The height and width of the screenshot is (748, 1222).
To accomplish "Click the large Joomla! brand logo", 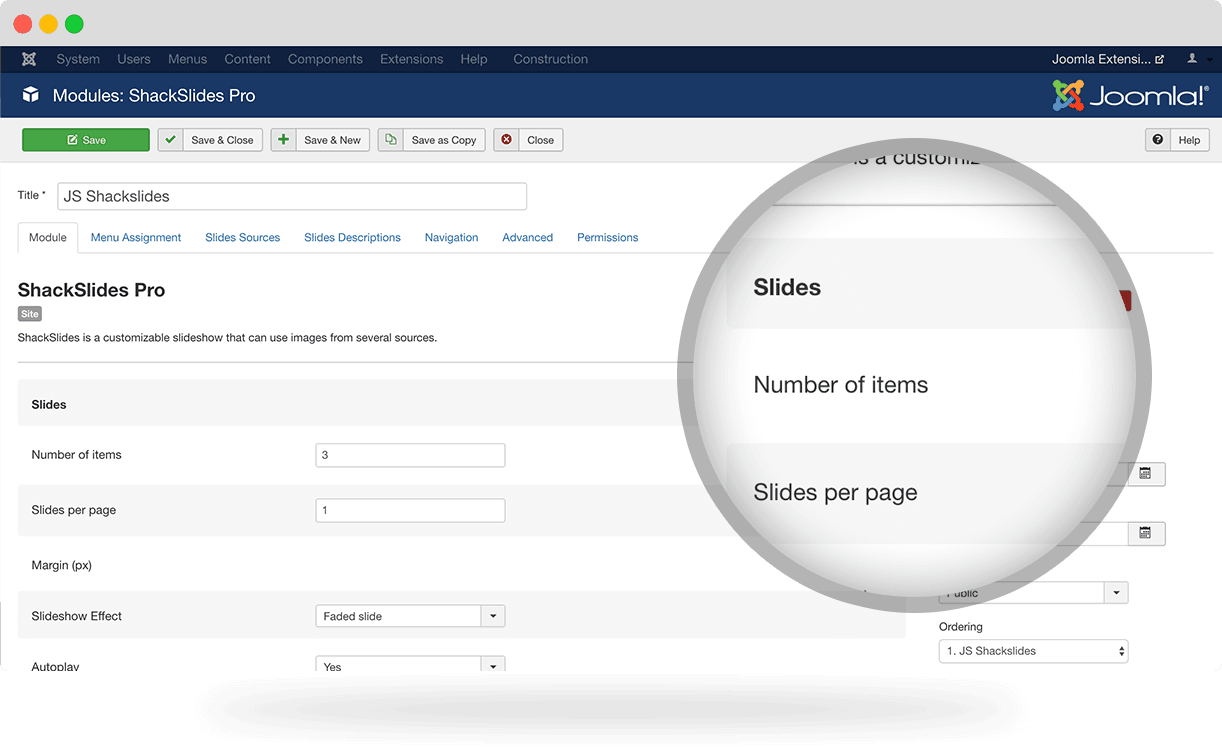I will point(1130,96).
